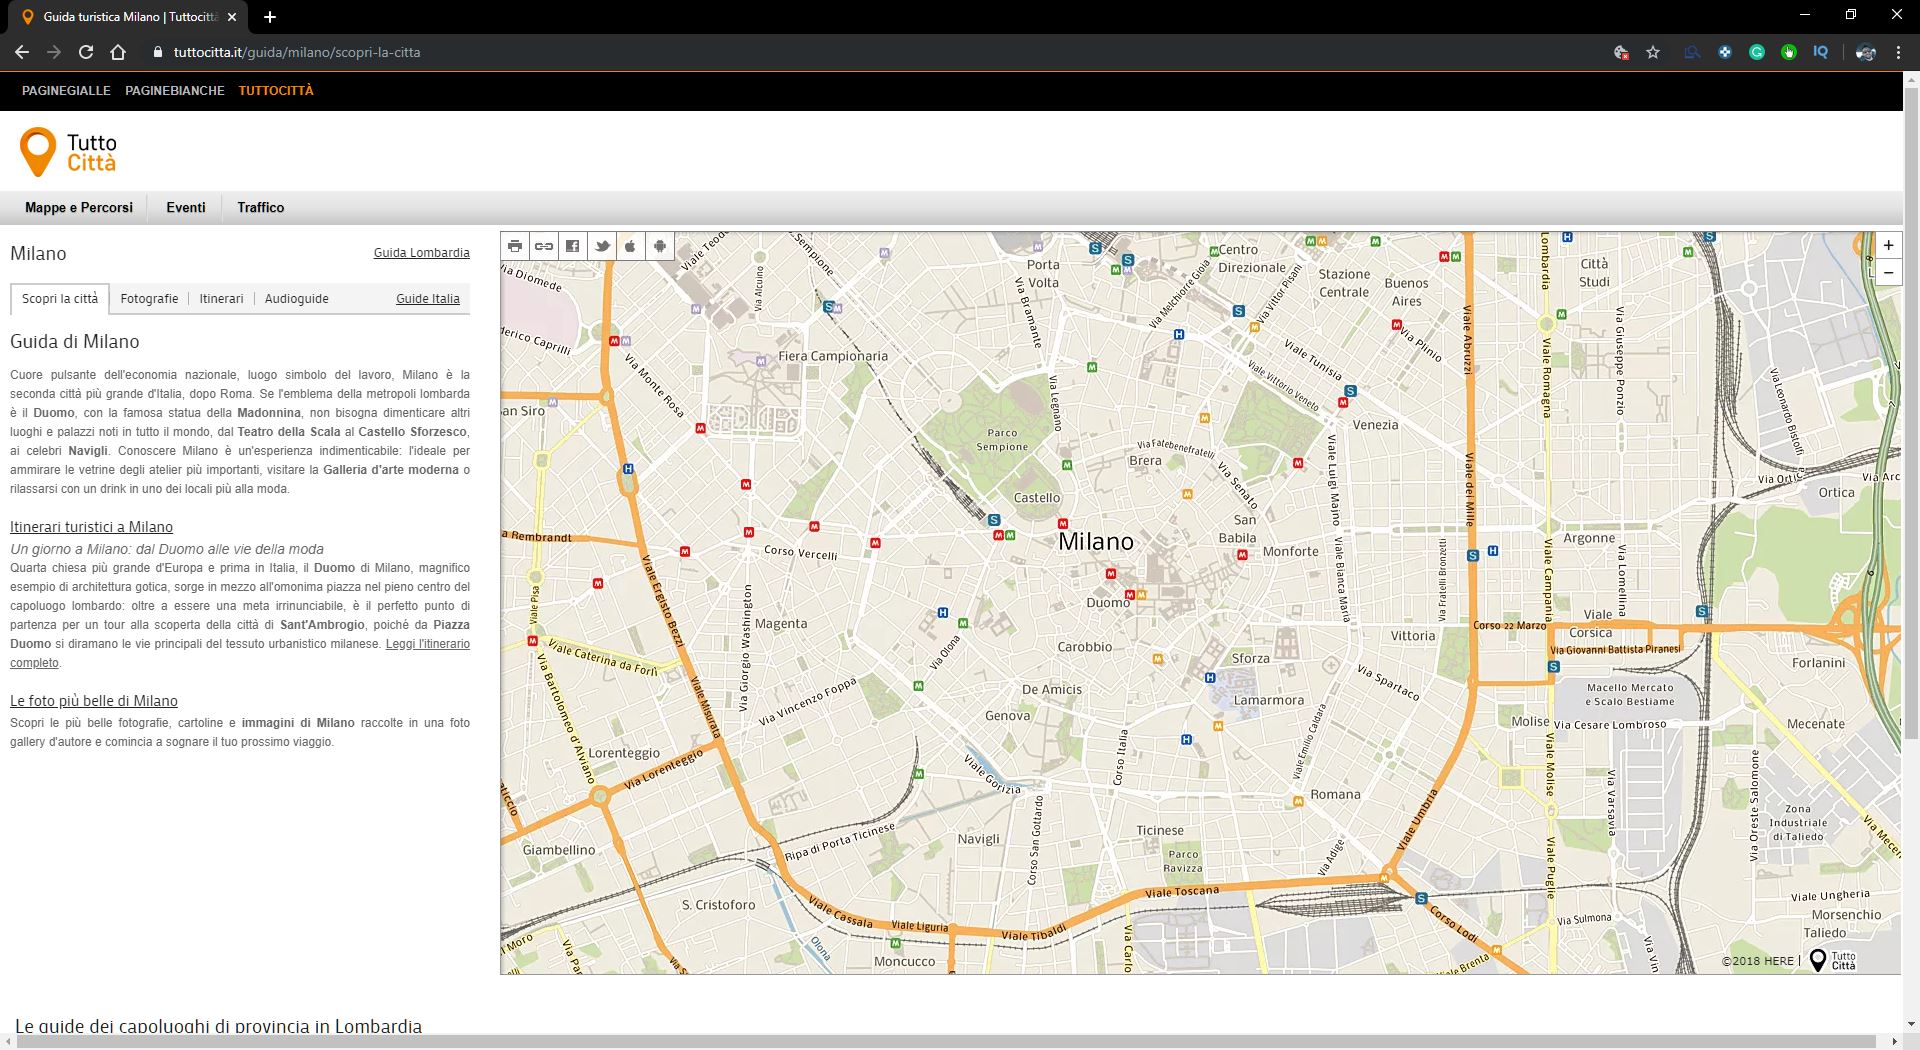Click the copy link chain icon
Image resolution: width=1920 pixels, height=1050 pixels.
click(x=544, y=246)
